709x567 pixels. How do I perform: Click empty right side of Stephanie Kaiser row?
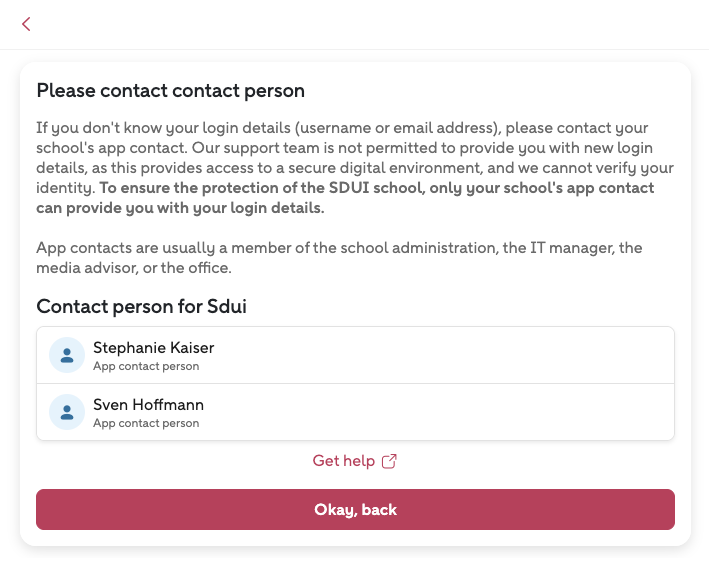pyautogui.click(x=500, y=355)
